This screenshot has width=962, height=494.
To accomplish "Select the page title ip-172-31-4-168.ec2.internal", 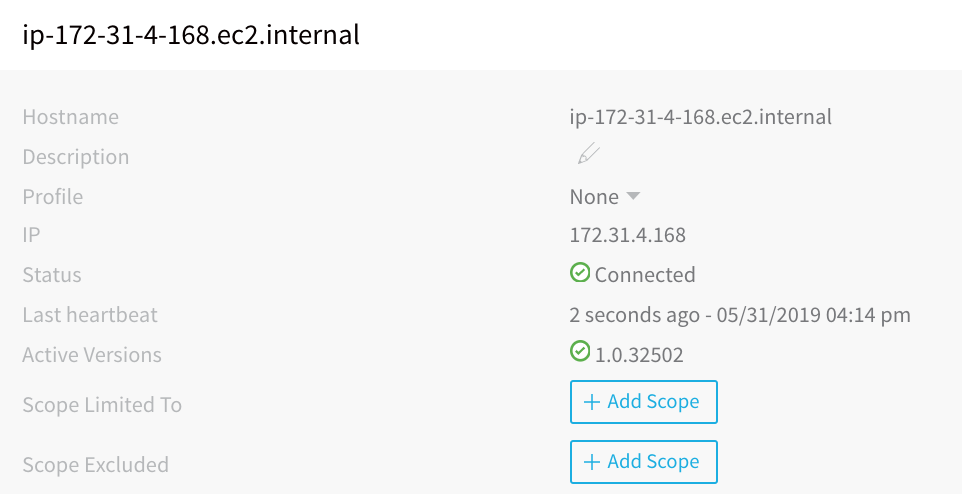I will 191,34.
